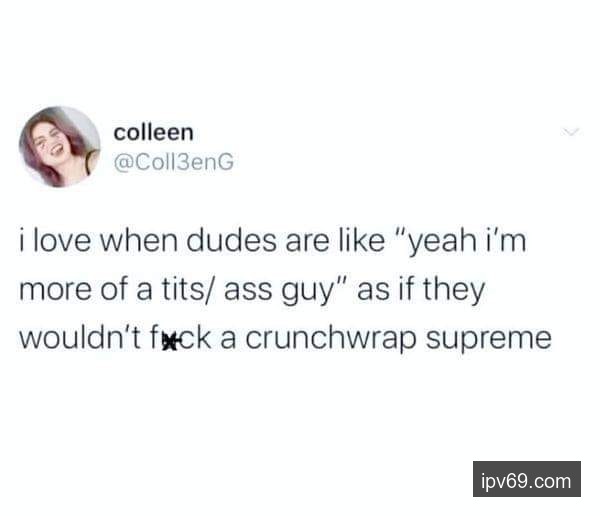
Task: Expand the tweet options chevron
Action: [x=571, y=132]
